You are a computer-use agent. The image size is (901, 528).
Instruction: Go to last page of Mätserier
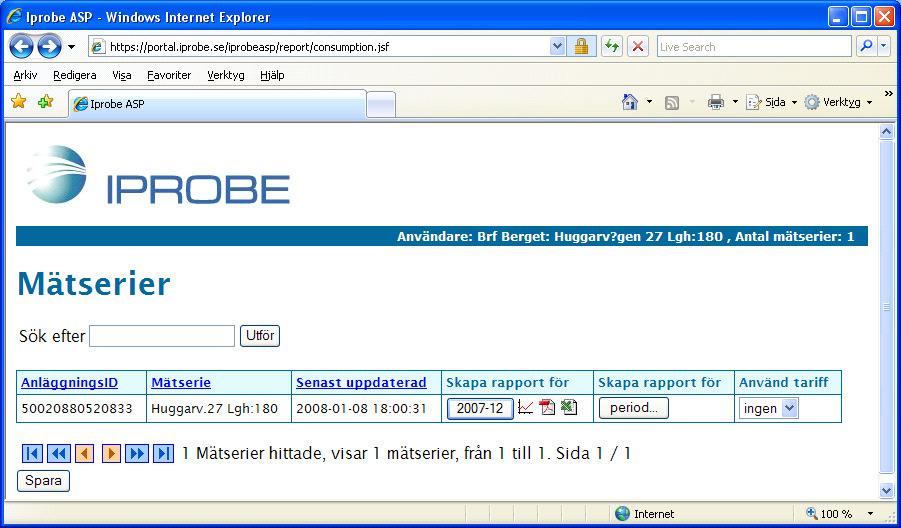[163, 453]
